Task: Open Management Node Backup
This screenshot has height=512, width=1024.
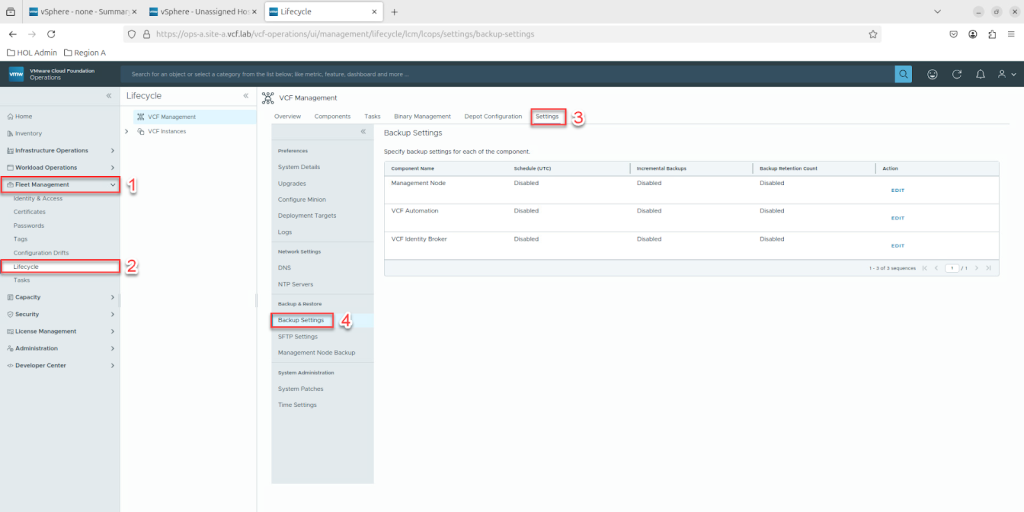Action: click(x=317, y=353)
